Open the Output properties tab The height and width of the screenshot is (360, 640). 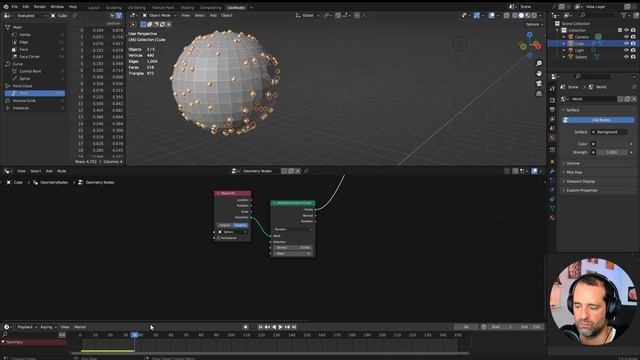552,110
